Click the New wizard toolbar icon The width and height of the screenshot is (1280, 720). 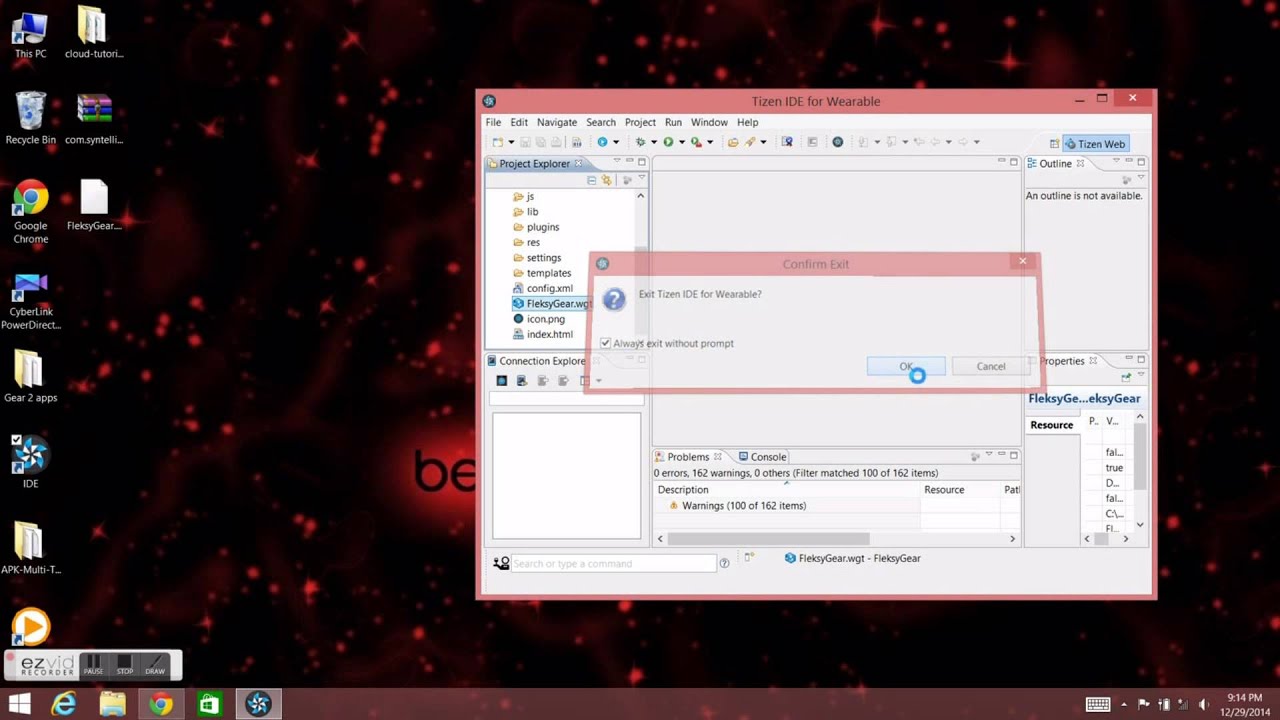pyautogui.click(x=498, y=142)
